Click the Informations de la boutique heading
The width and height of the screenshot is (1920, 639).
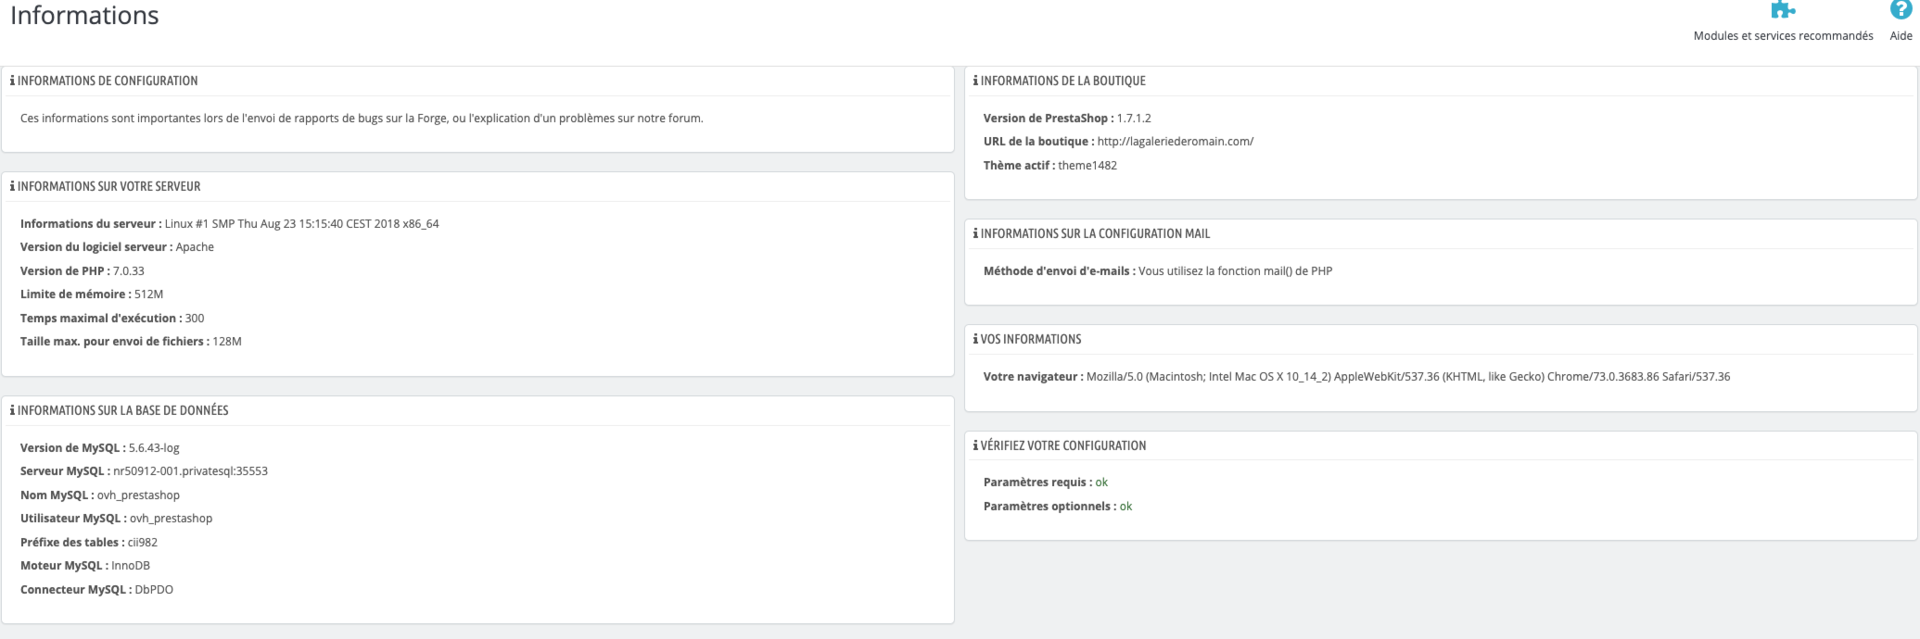pos(1063,81)
